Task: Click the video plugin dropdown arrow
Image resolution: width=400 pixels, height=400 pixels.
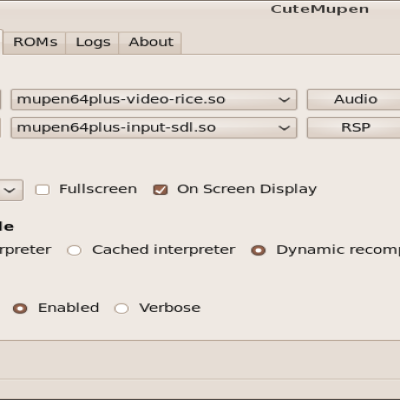Action: 284,100
